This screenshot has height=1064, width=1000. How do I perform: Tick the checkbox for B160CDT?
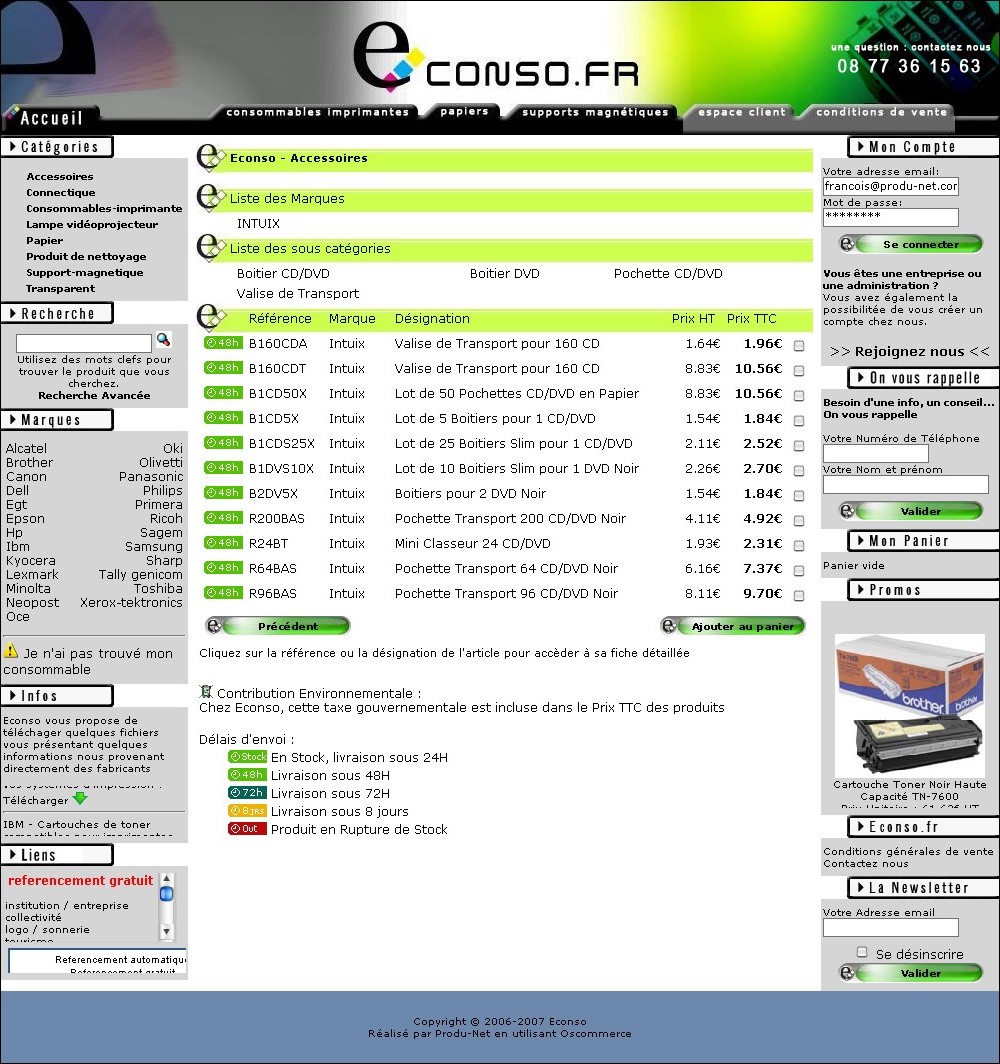pyautogui.click(x=799, y=370)
